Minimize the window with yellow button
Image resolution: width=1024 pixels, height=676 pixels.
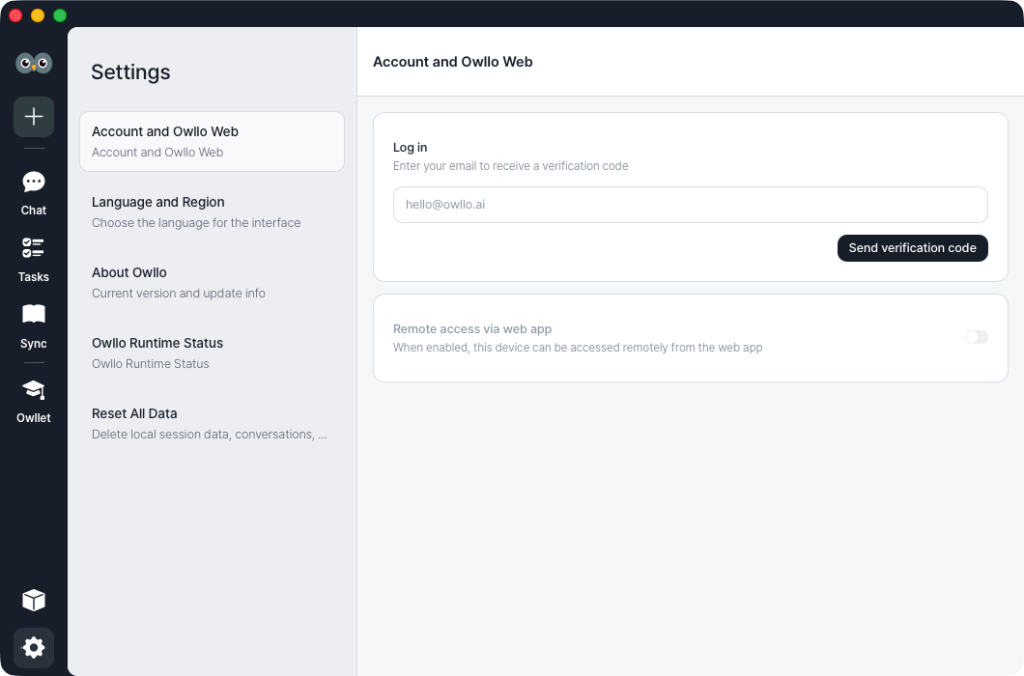(38, 15)
